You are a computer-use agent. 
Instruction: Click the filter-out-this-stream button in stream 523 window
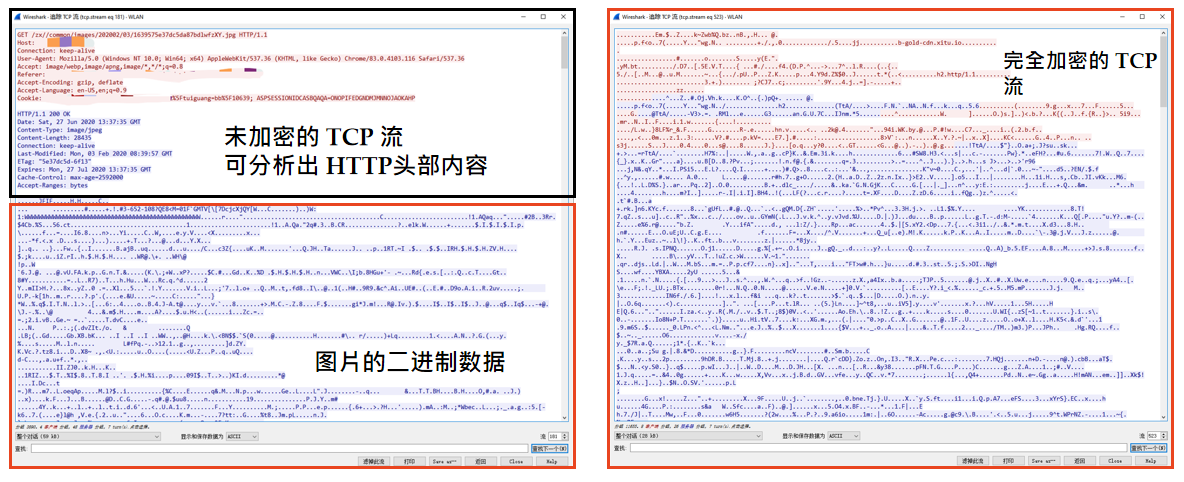click(x=973, y=460)
